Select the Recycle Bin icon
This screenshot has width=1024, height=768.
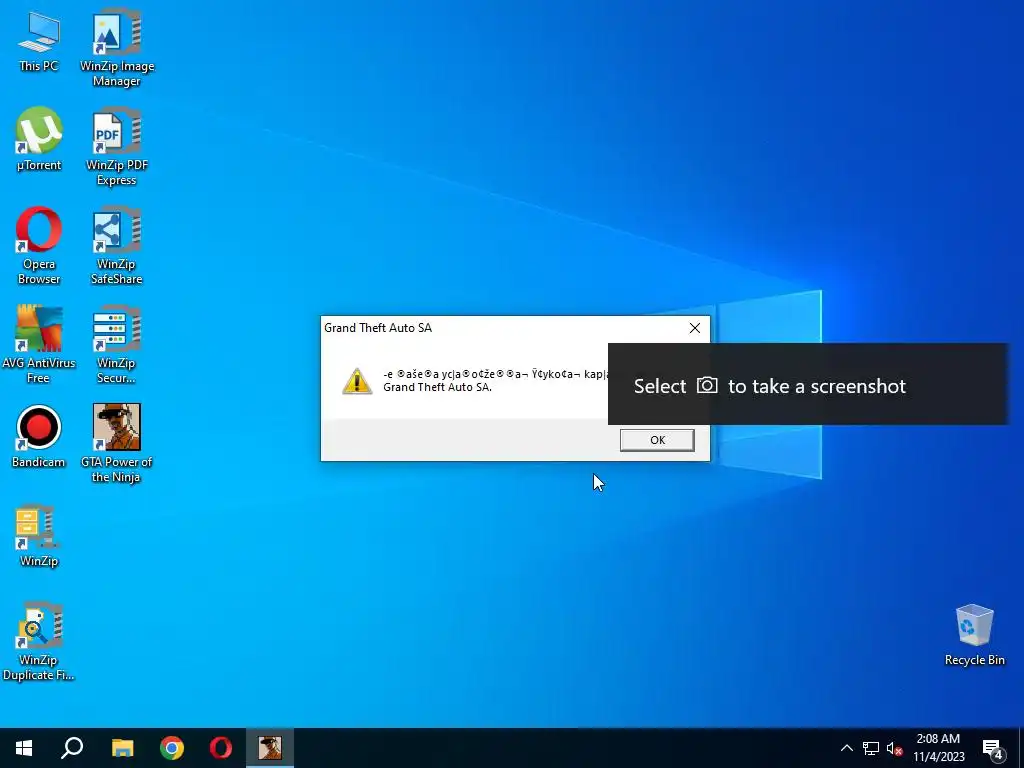[x=974, y=635]
